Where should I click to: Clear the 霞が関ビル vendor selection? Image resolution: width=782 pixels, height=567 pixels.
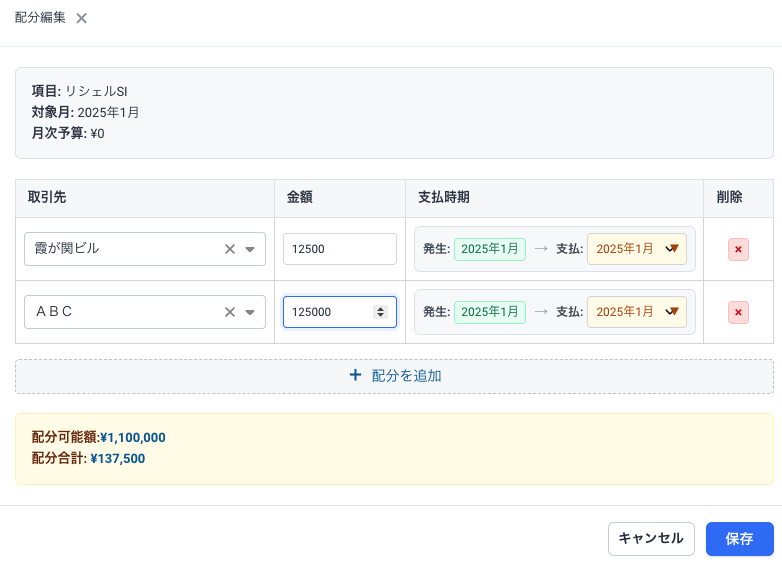(x=229, y=249)
